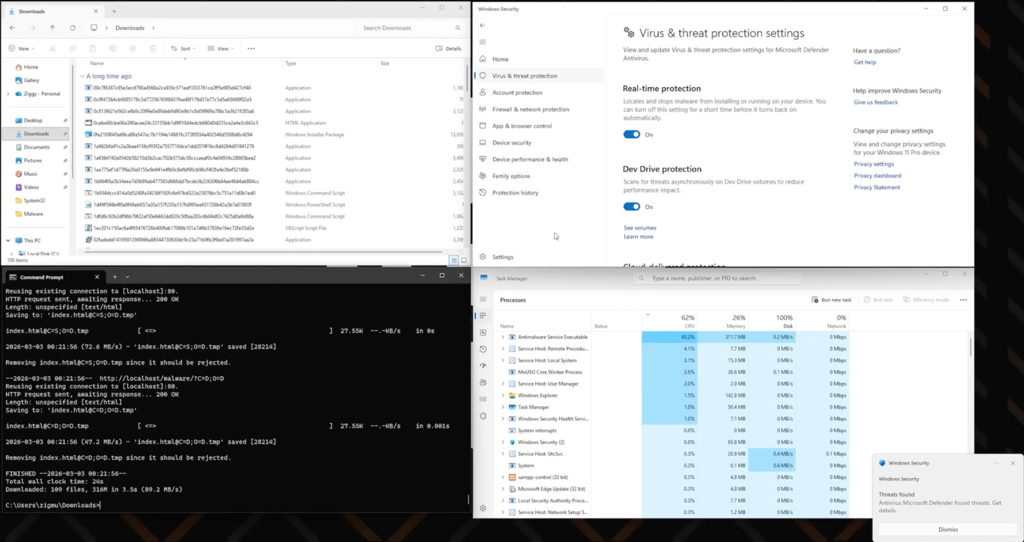Add a new tab in File Explorer

(x=114, y=11)
